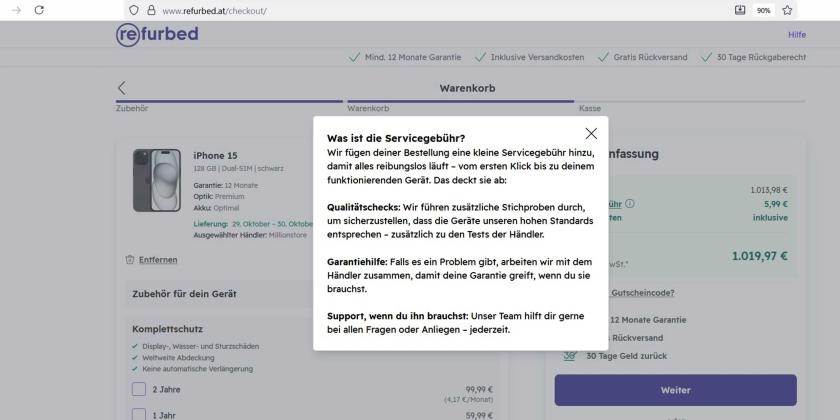Click the Keine automatische Verlängerung line
The height and width of the screenshot is (420, 840).
197,369
